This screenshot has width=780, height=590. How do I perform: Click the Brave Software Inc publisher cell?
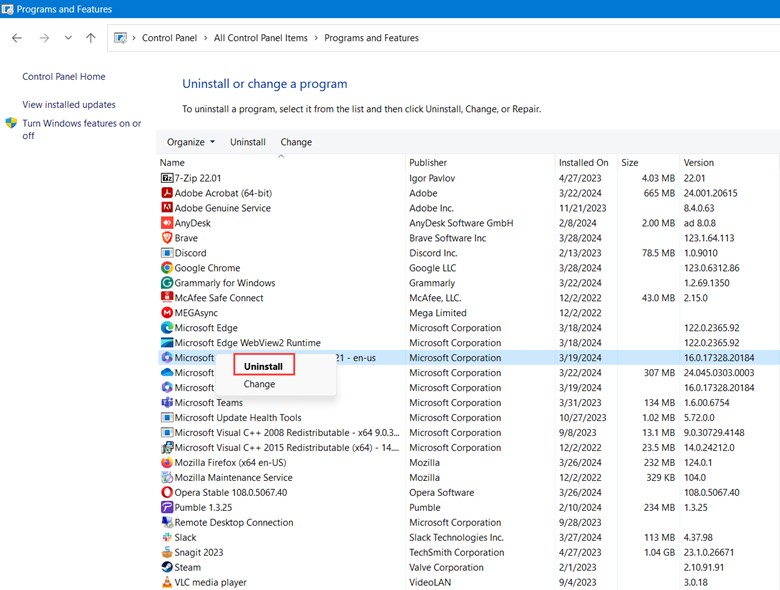447,238
